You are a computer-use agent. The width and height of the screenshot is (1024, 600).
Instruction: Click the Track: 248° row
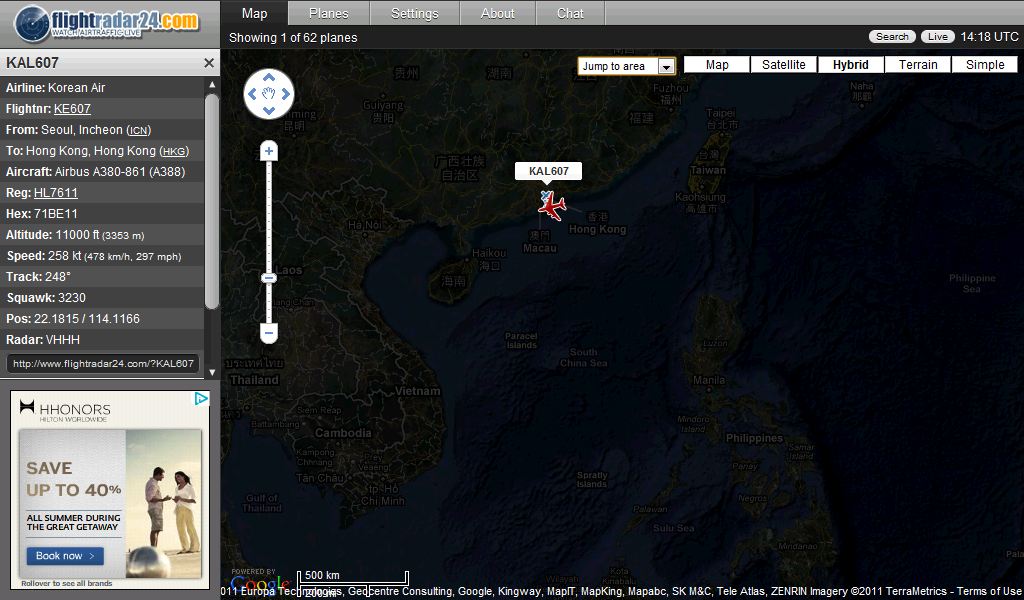coord(102,277)
